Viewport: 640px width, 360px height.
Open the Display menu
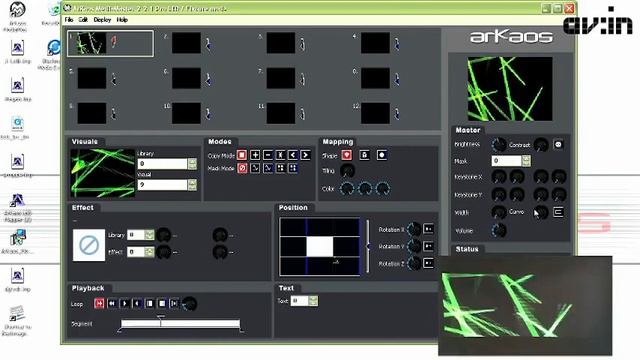(x=102, y=20)
